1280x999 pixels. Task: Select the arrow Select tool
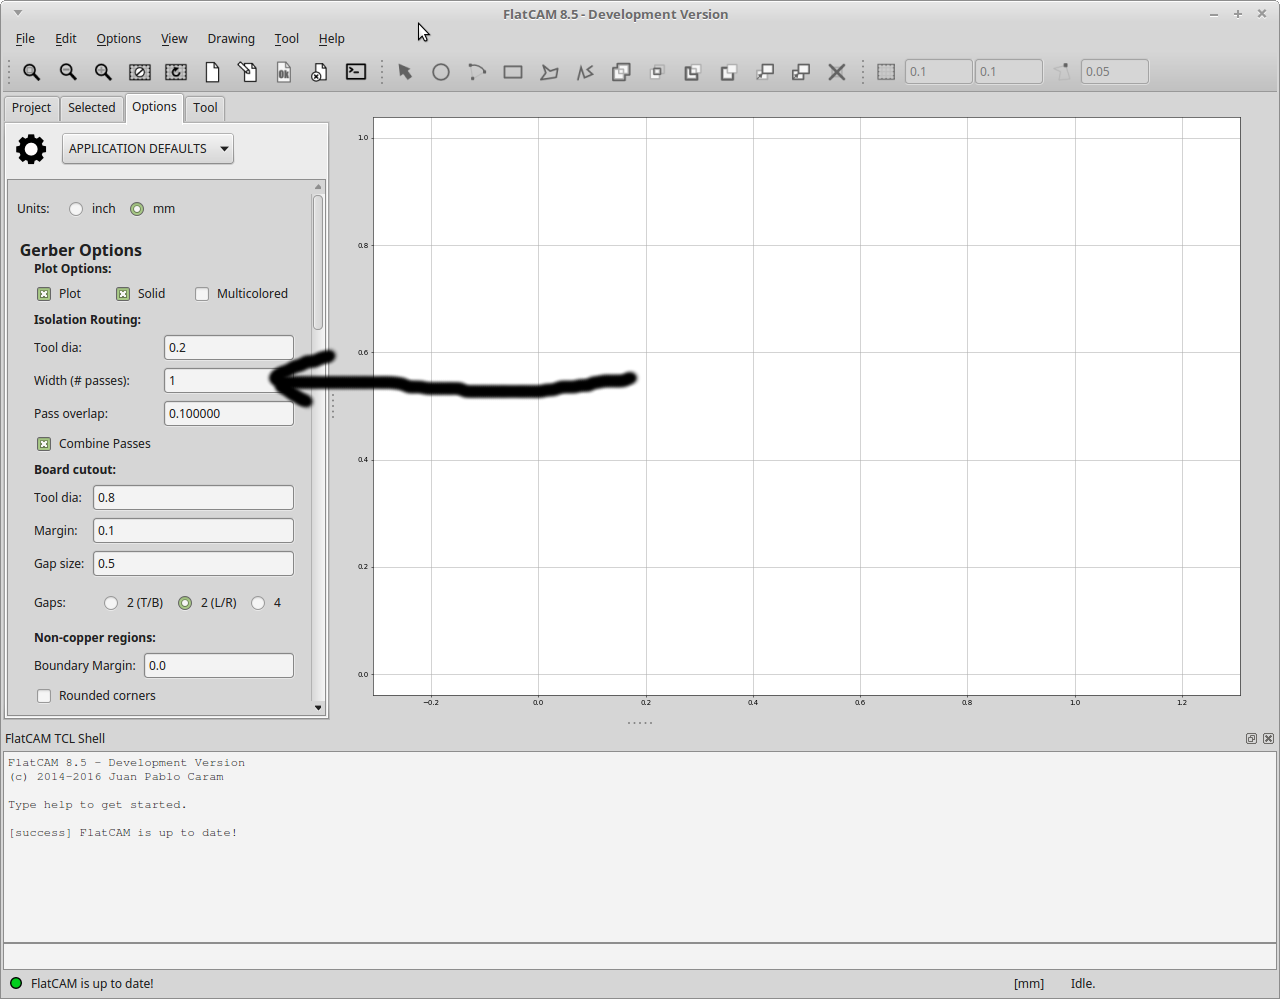(405, 72)
